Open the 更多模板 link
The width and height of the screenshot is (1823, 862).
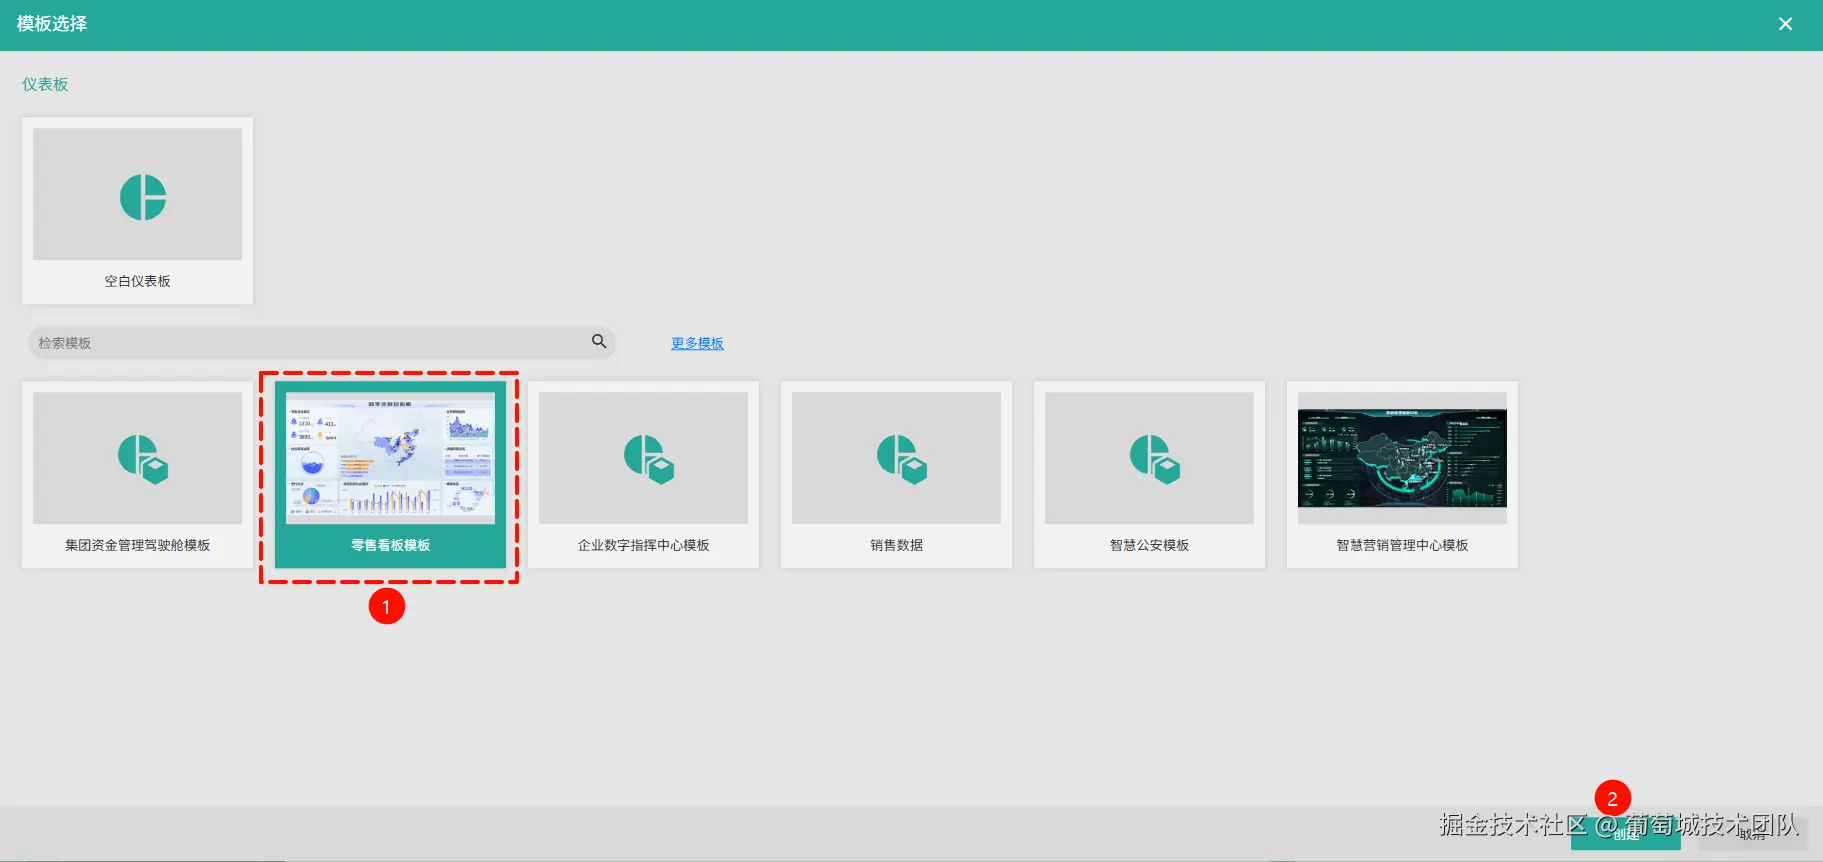pyautogui.click(x=697, y=343)
